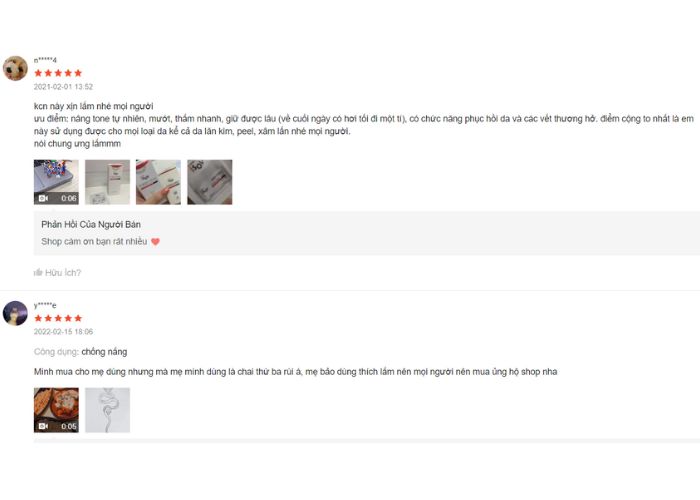Image resolution: width=700 pixels, height=500 pixels.
Task: Click username n*****4
Action: click(46, 60)
